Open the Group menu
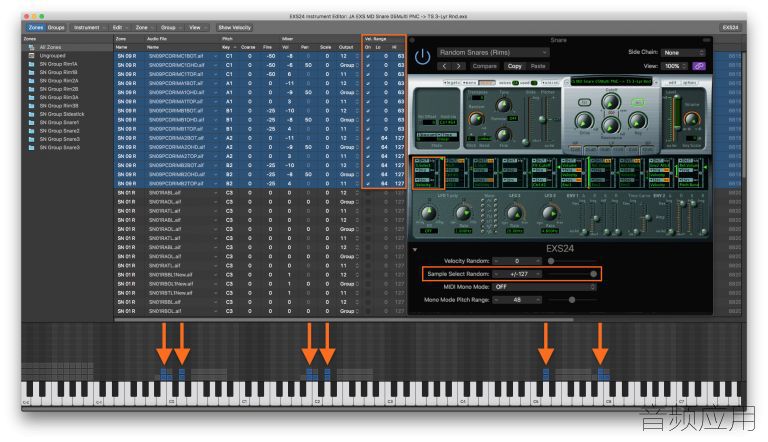 [x=170, y=27]
